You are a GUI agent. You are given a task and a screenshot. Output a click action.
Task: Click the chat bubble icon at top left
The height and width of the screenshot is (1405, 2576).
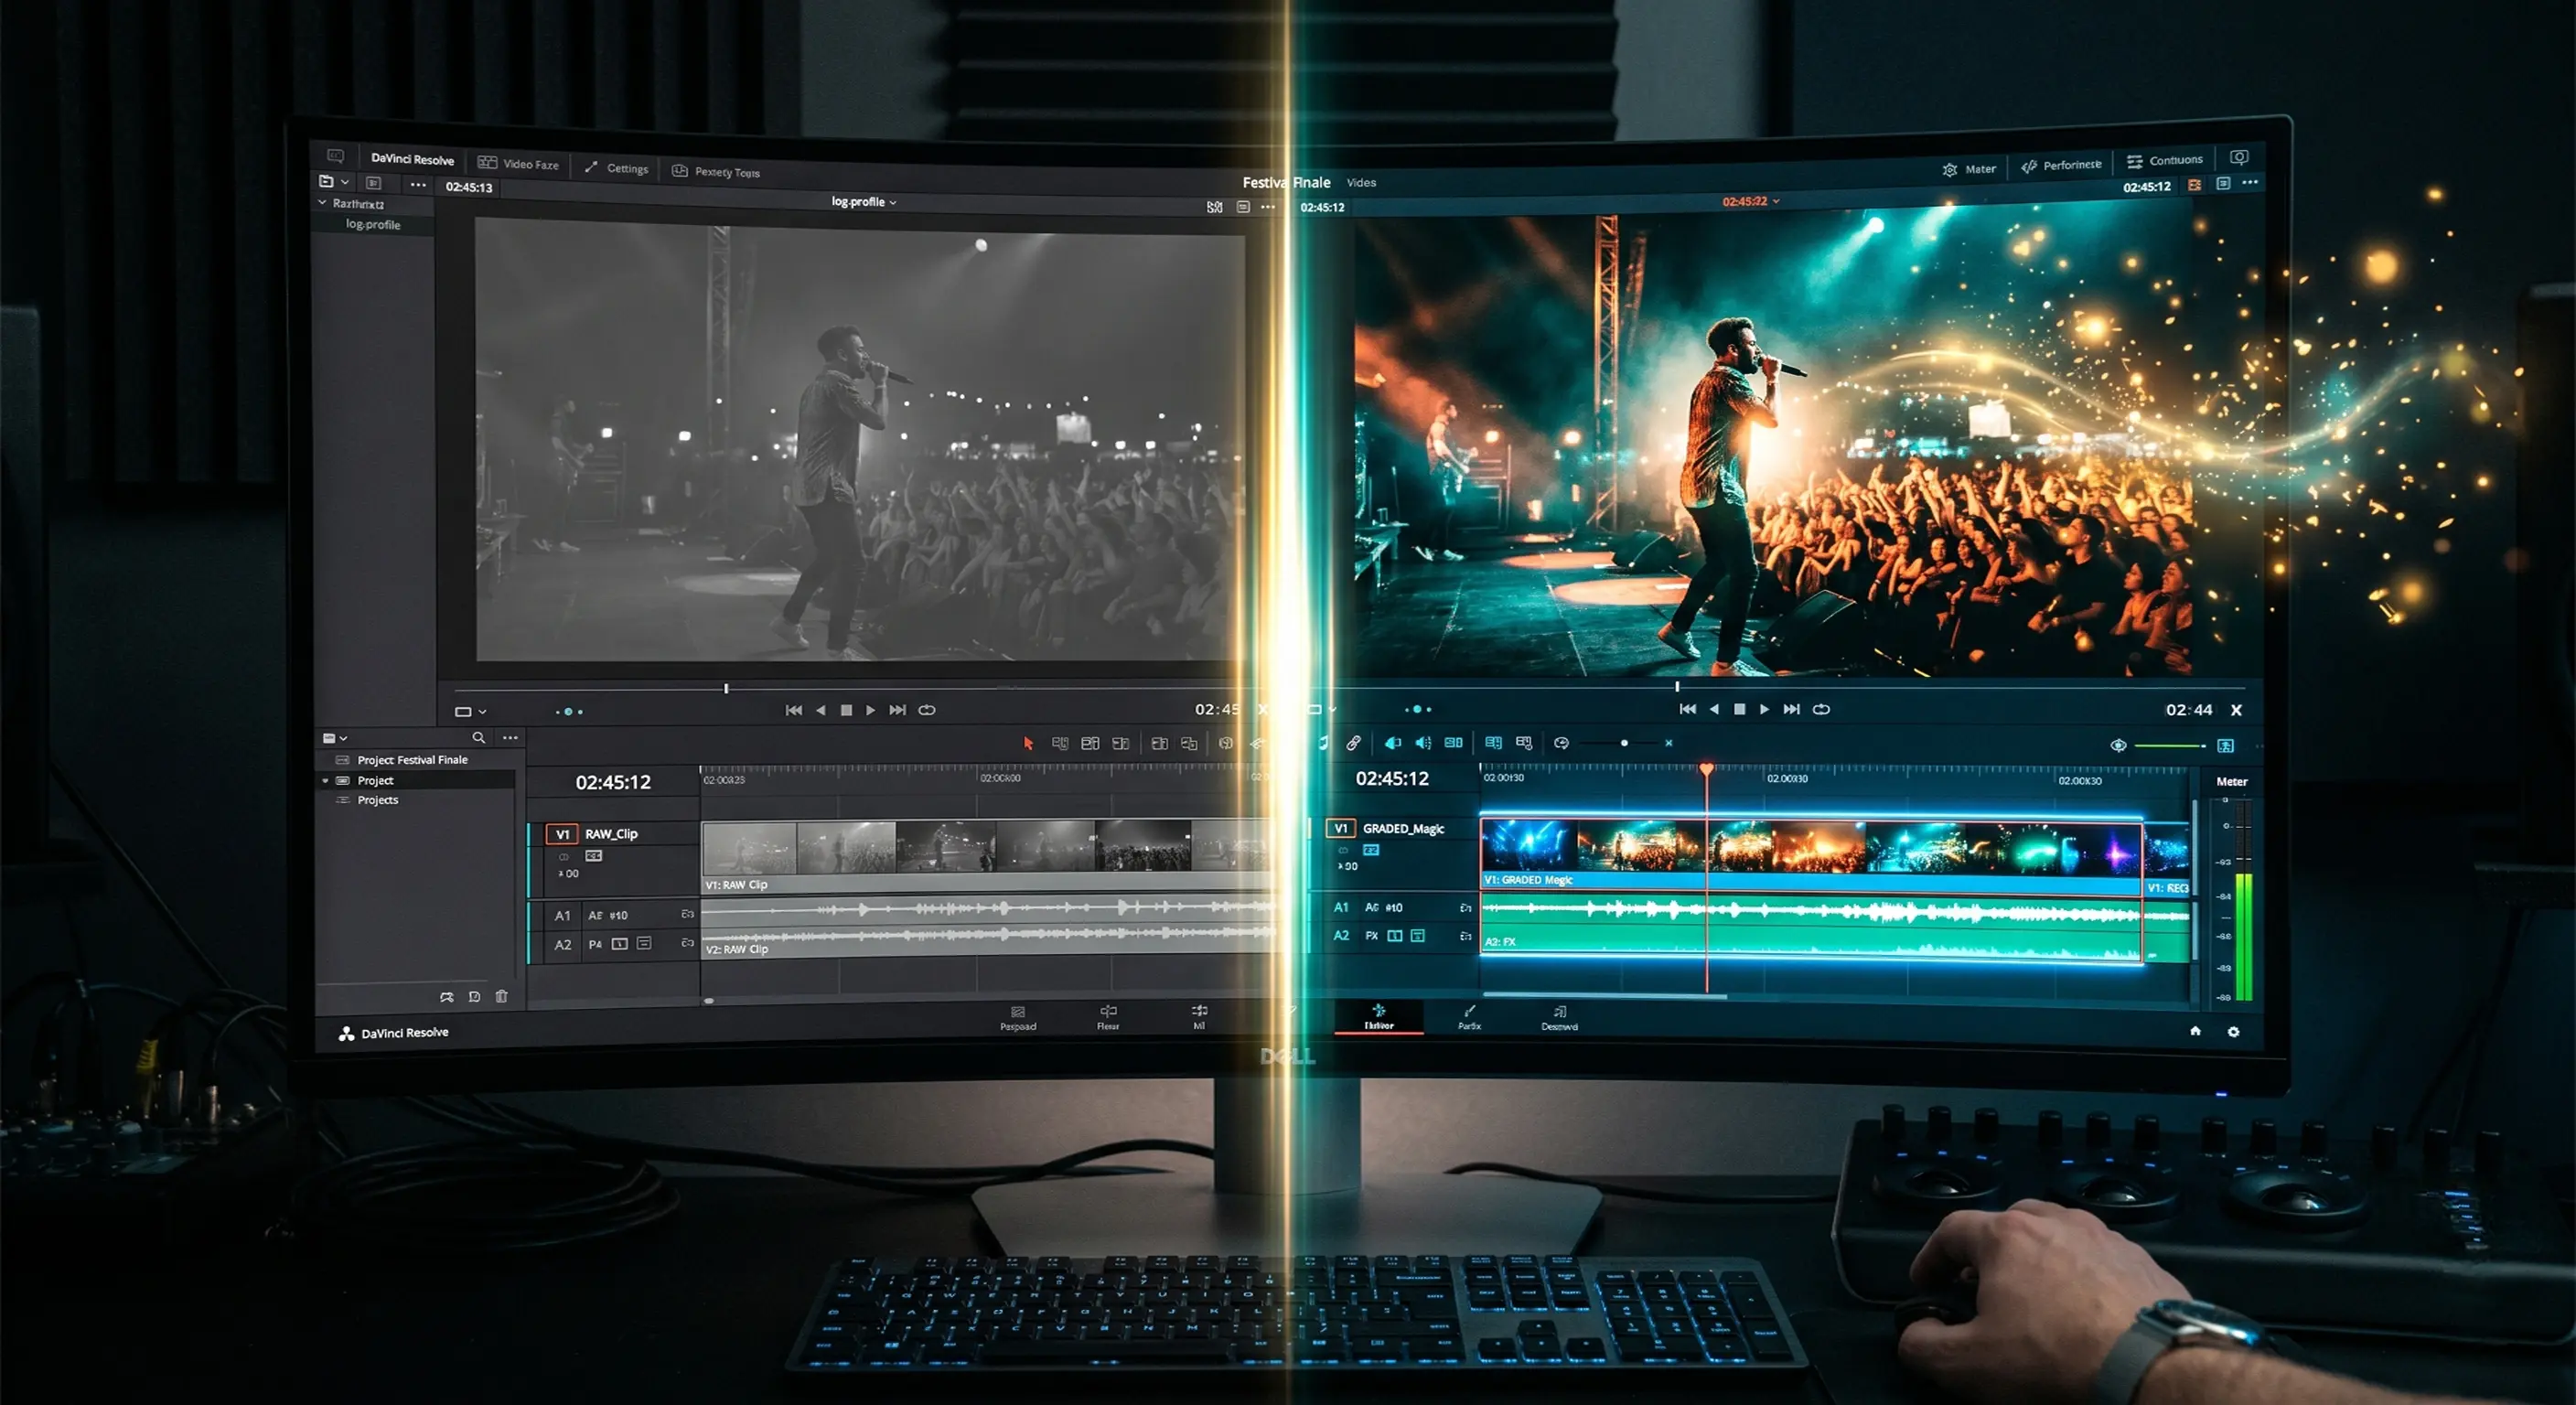pyautogui.click(x=336, y=156)
